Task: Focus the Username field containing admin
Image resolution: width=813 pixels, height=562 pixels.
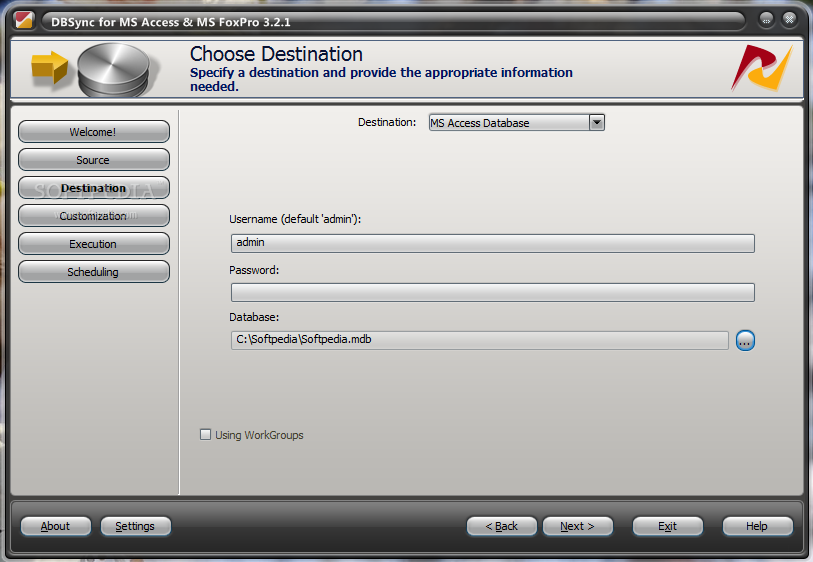Action: [493, 243]
